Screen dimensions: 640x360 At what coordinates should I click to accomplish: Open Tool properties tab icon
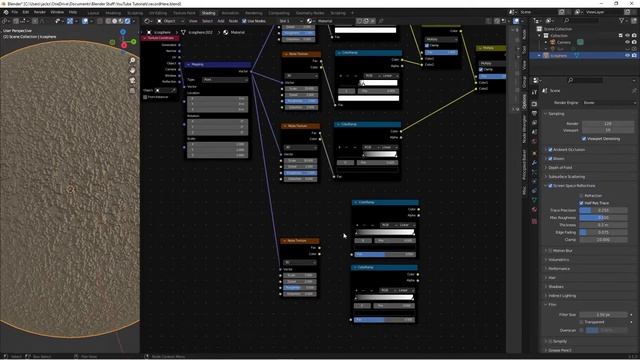coord(534,93)
